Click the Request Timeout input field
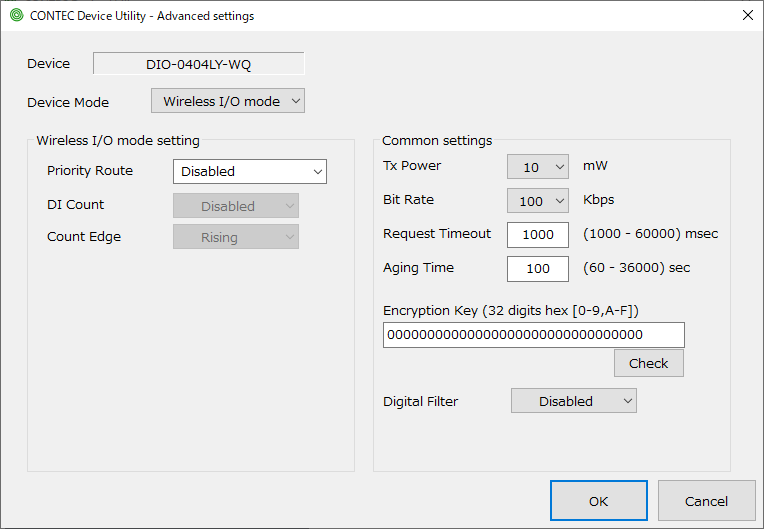 537,235
